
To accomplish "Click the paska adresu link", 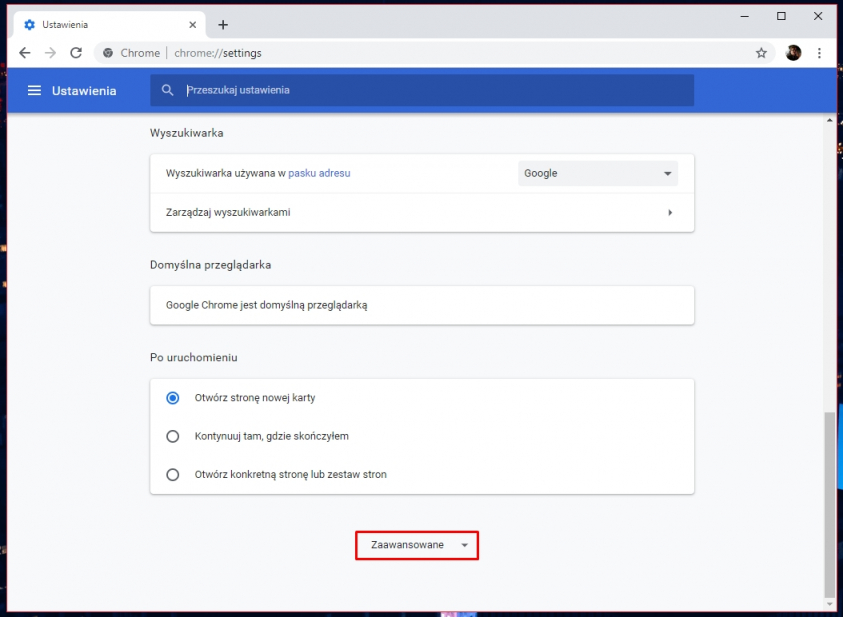I will point(319,173).
